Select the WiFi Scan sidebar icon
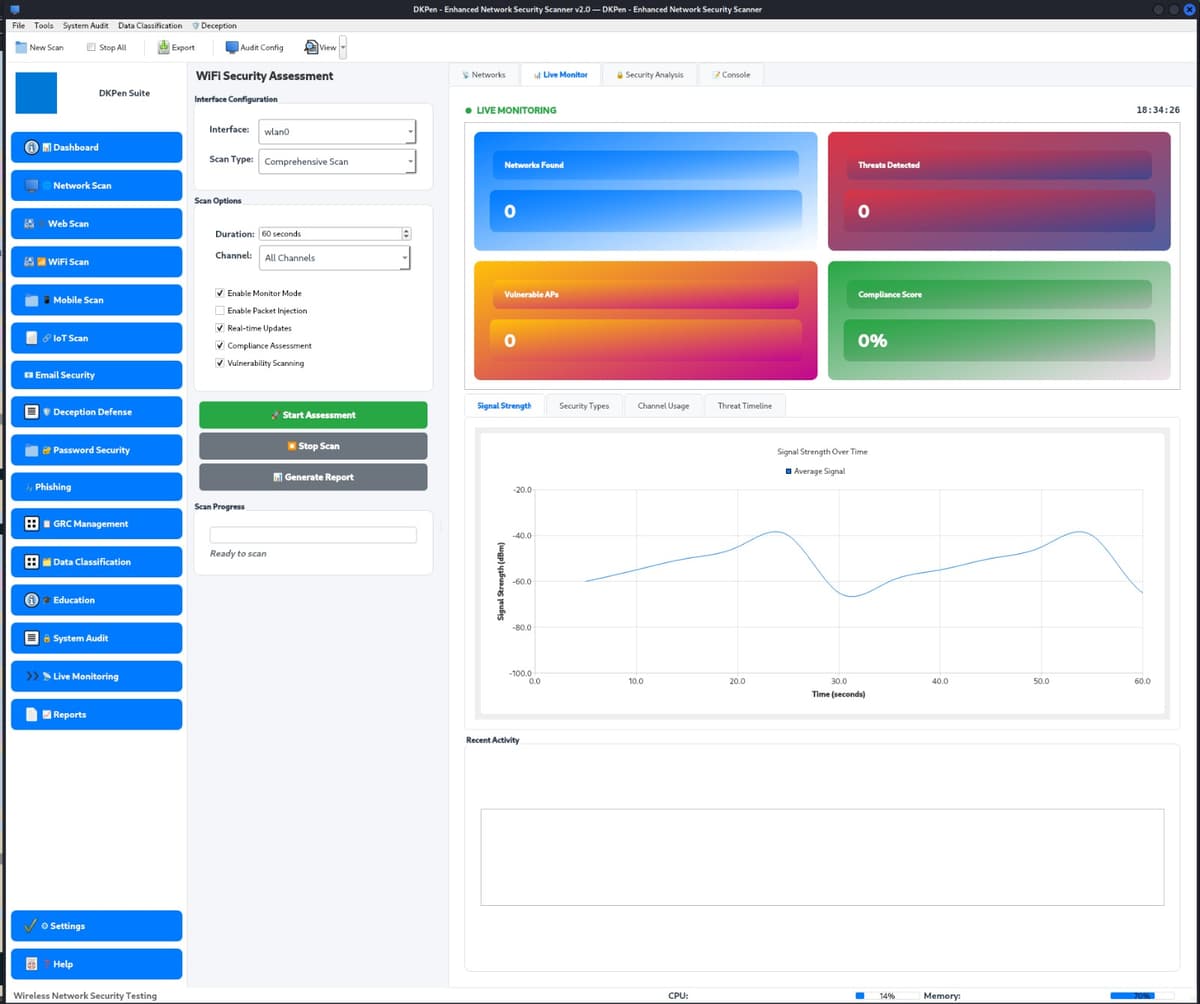The image size is (1200, 1004). (96, 261)
